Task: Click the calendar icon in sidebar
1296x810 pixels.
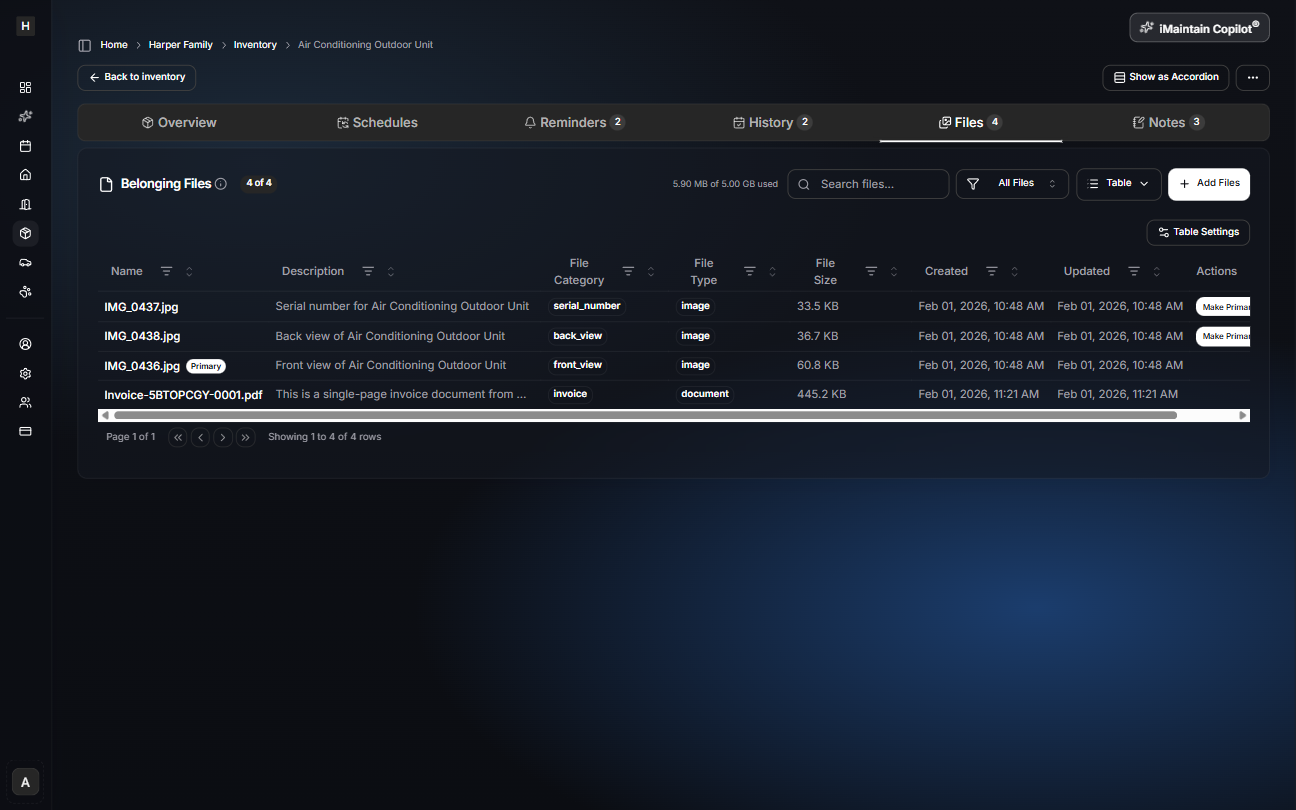Action: click(26, 146)
